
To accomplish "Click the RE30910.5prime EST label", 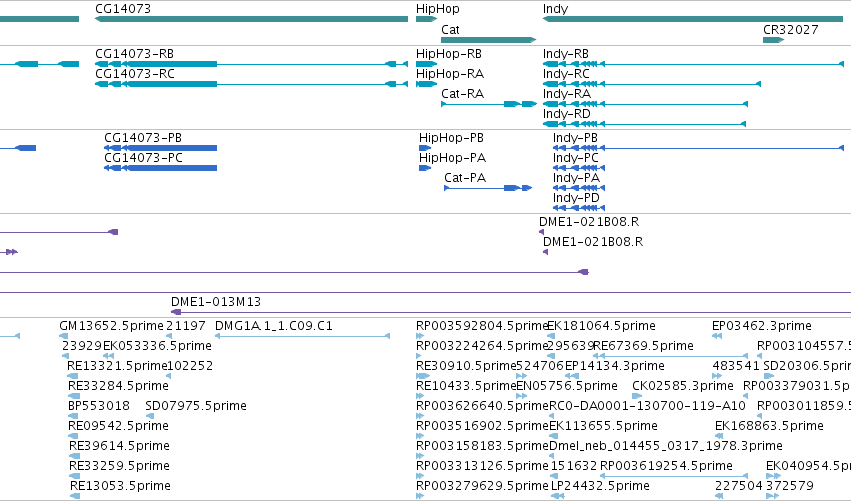I will coord(466,366).
